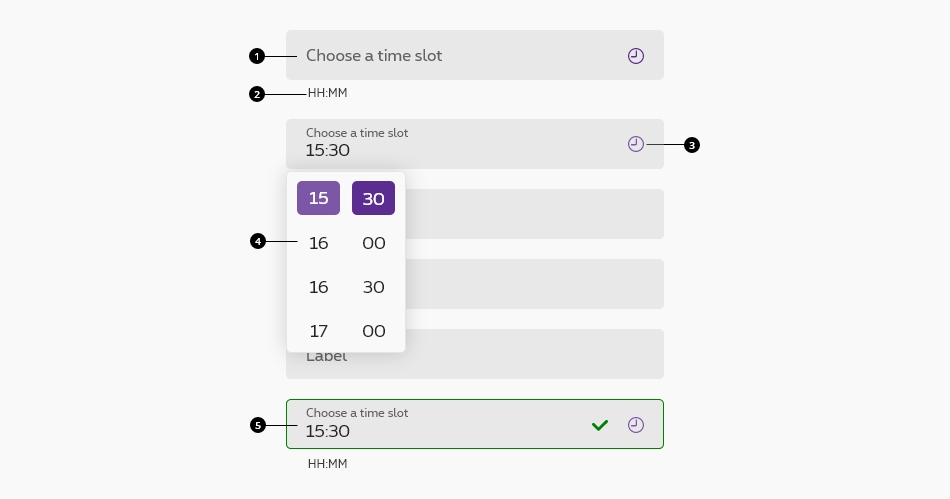Click the clock icon beside annotation marker 3
This screenshot has height=499, width=950.
[636, 144]
